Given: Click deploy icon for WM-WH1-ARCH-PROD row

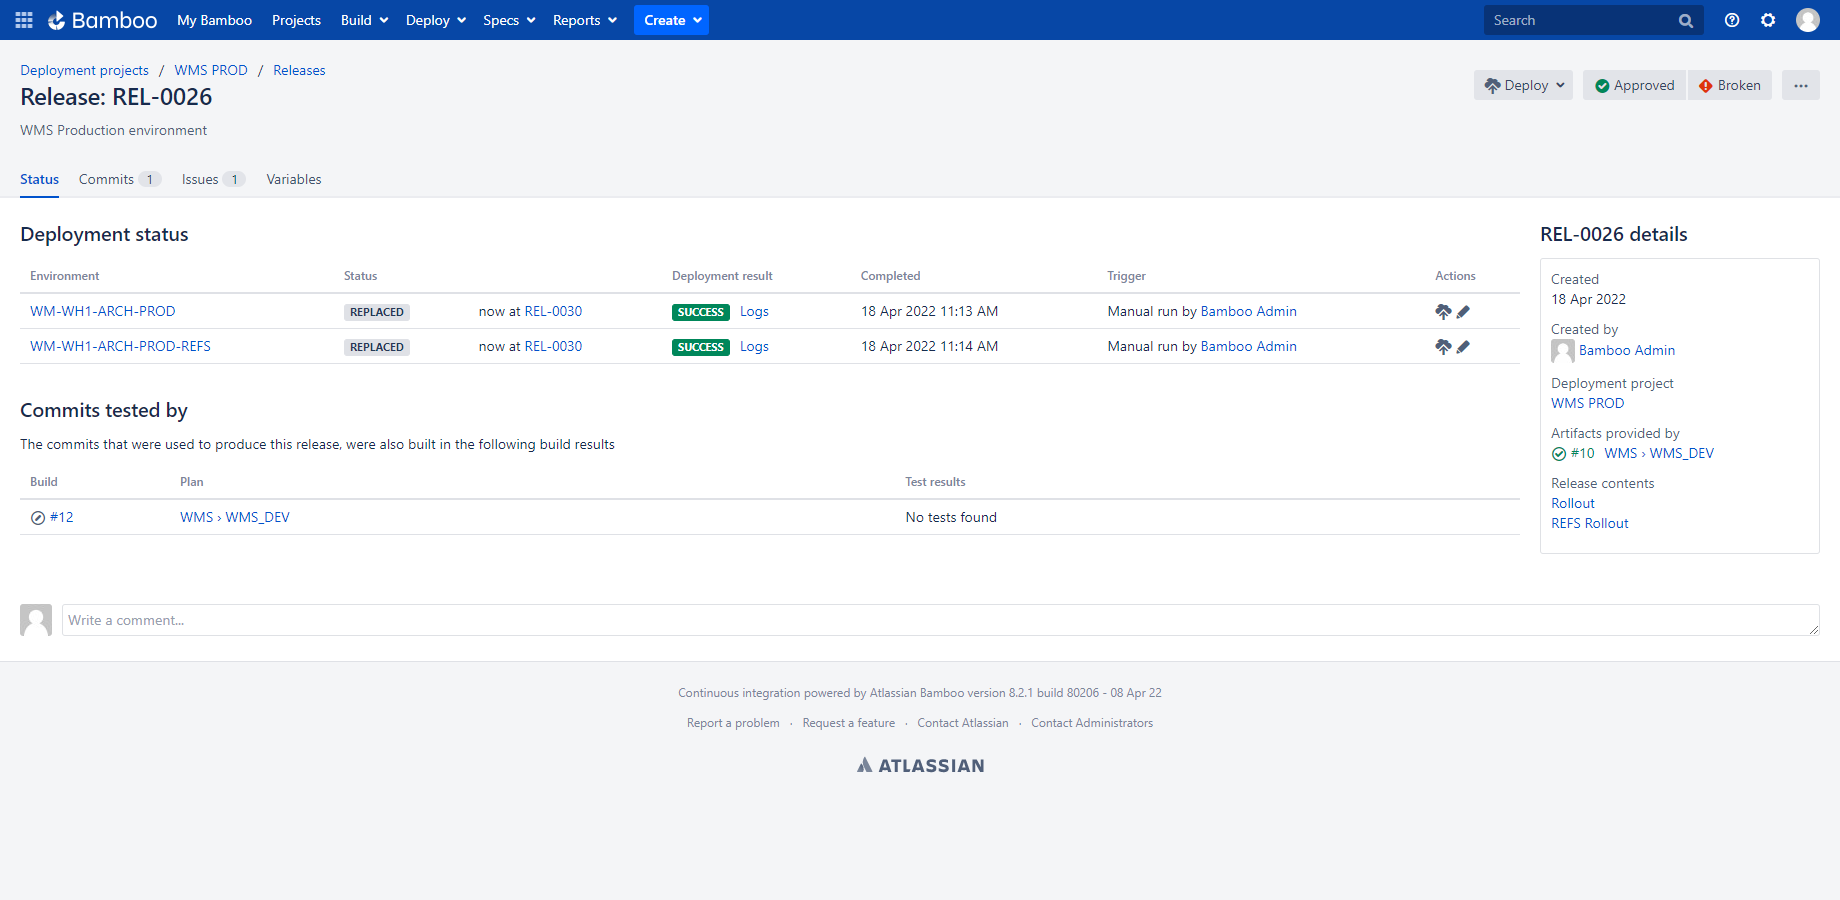Looking at the screenshot, I should click(x=1443, y=312).
